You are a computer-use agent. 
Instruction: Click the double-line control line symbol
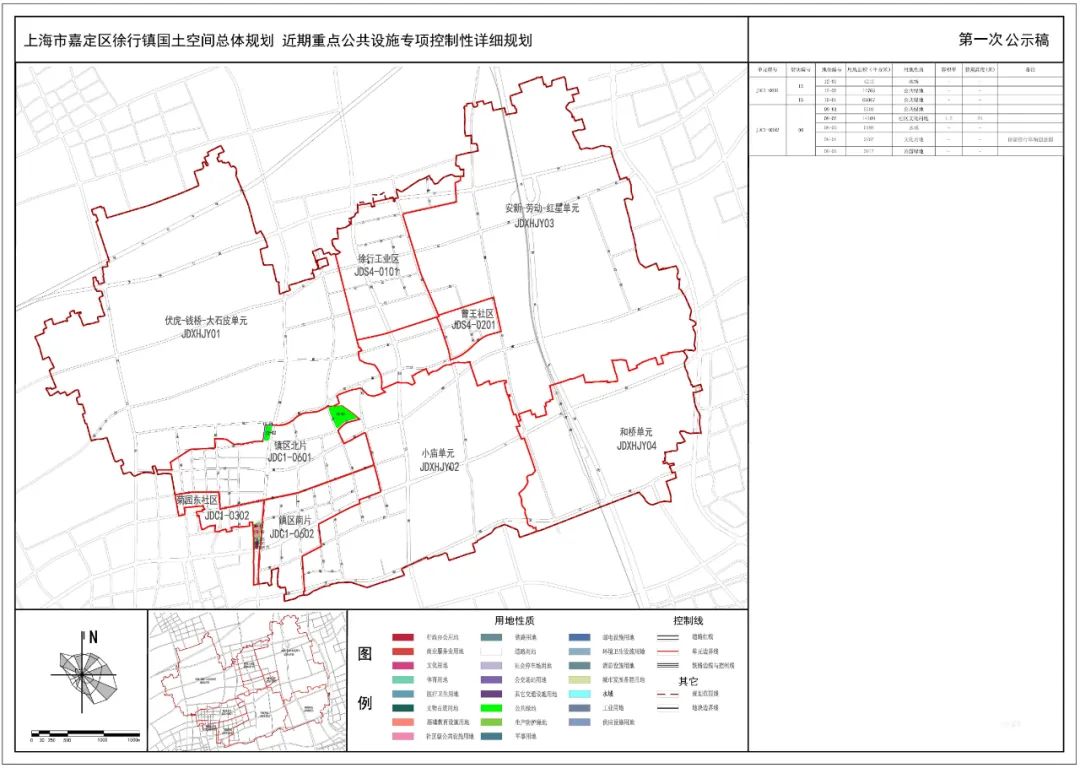tap(667, 638)
